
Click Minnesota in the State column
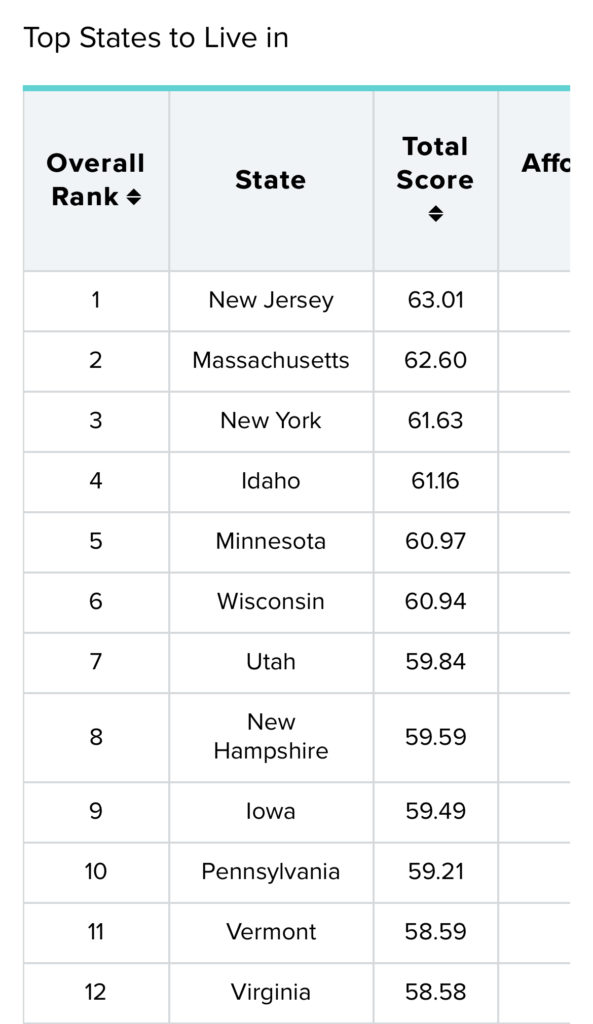click(271, 541)
